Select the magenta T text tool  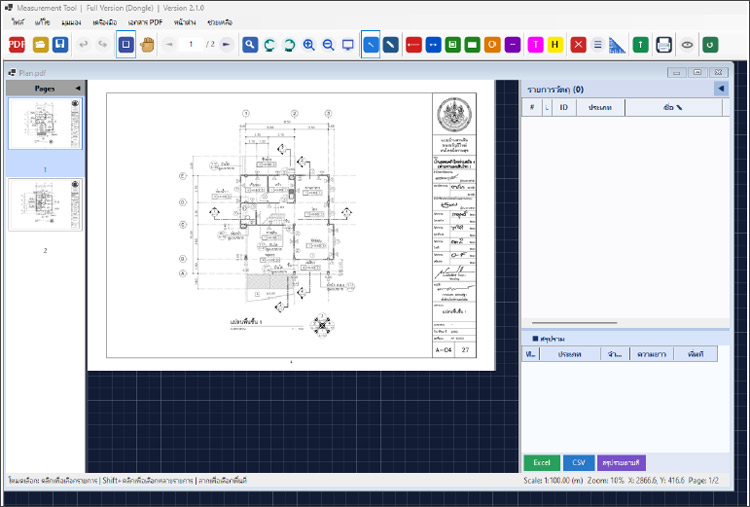pos(534,44)
